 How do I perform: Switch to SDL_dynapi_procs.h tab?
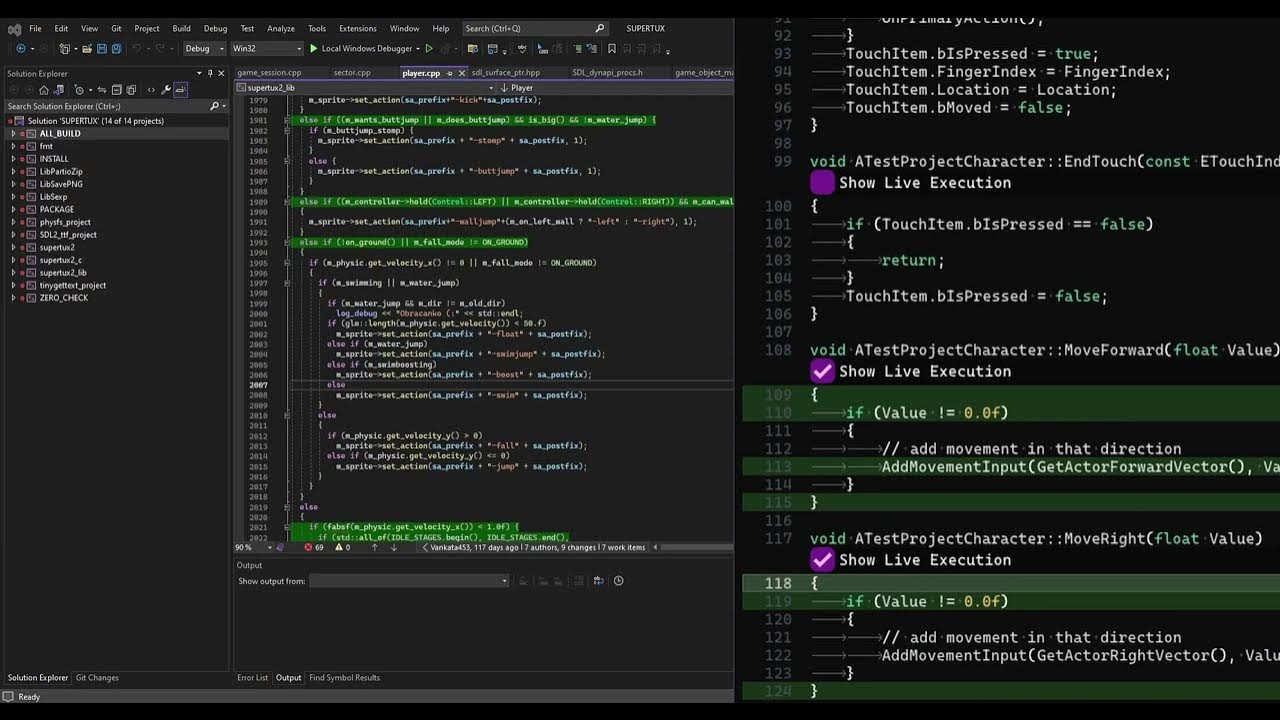point(607,73)
